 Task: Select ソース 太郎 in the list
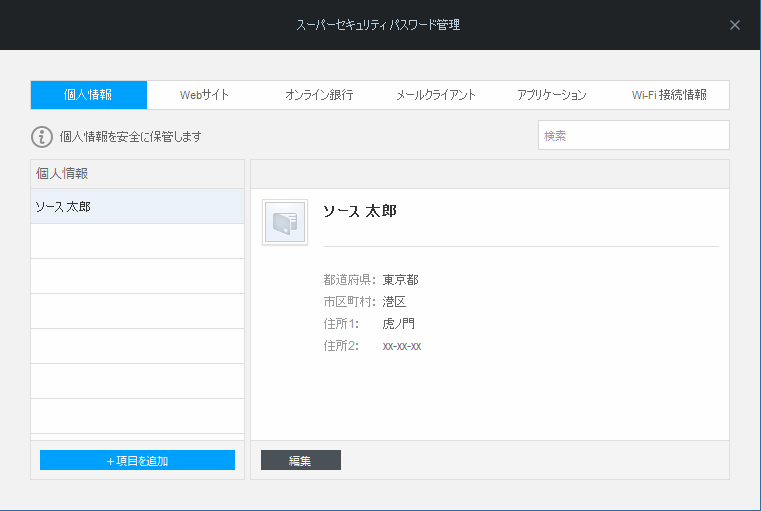click(137, 206)
